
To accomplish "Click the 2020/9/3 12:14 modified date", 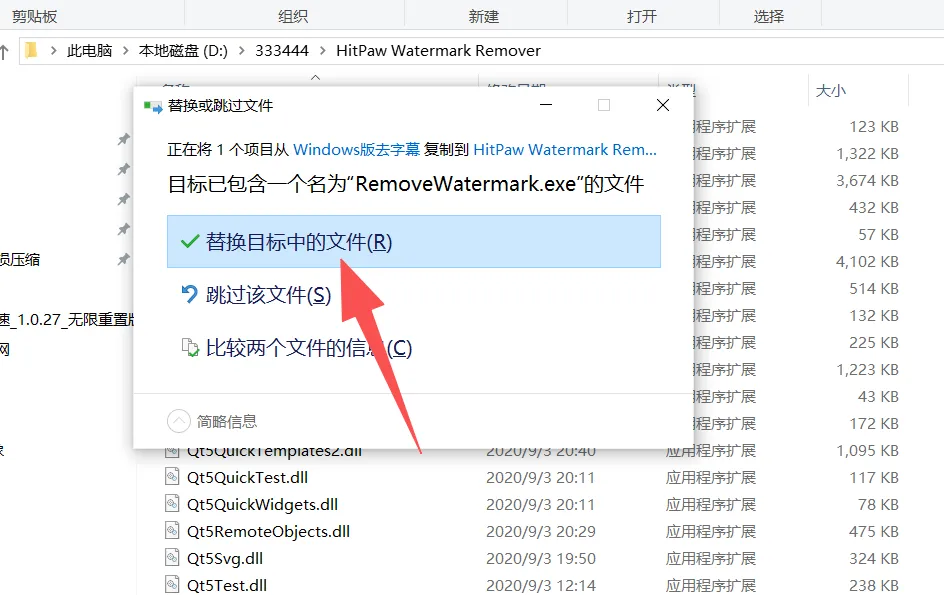I will [x=541, y=585].
